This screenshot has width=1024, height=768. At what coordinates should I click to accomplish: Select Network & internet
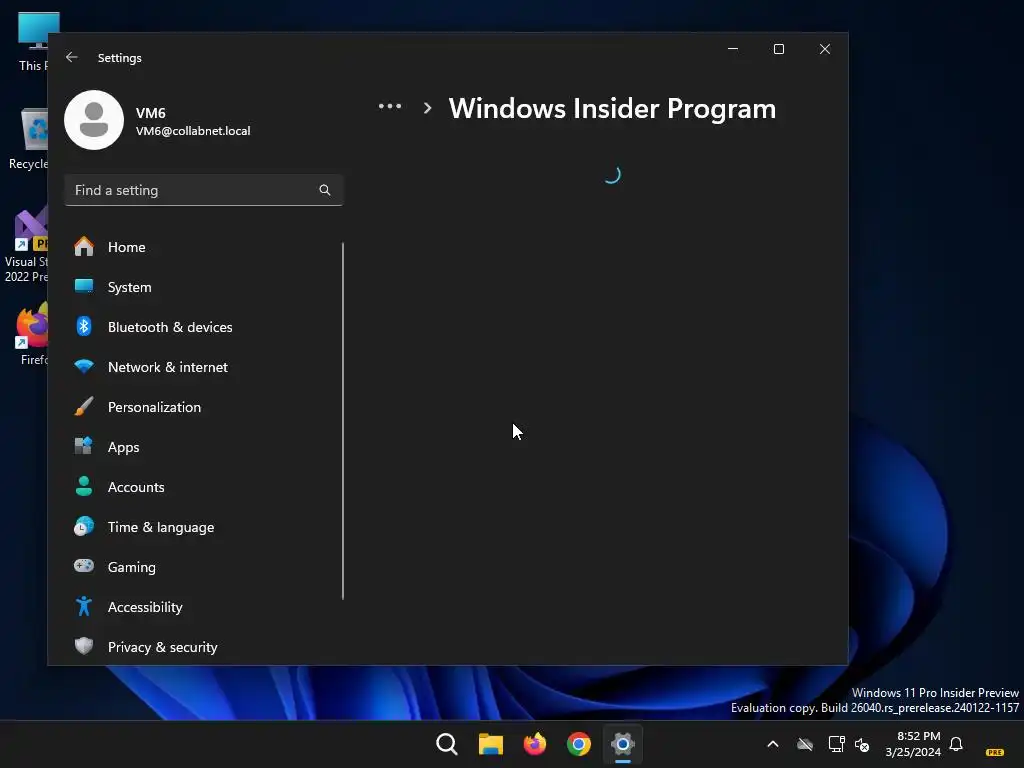[204, 367]
